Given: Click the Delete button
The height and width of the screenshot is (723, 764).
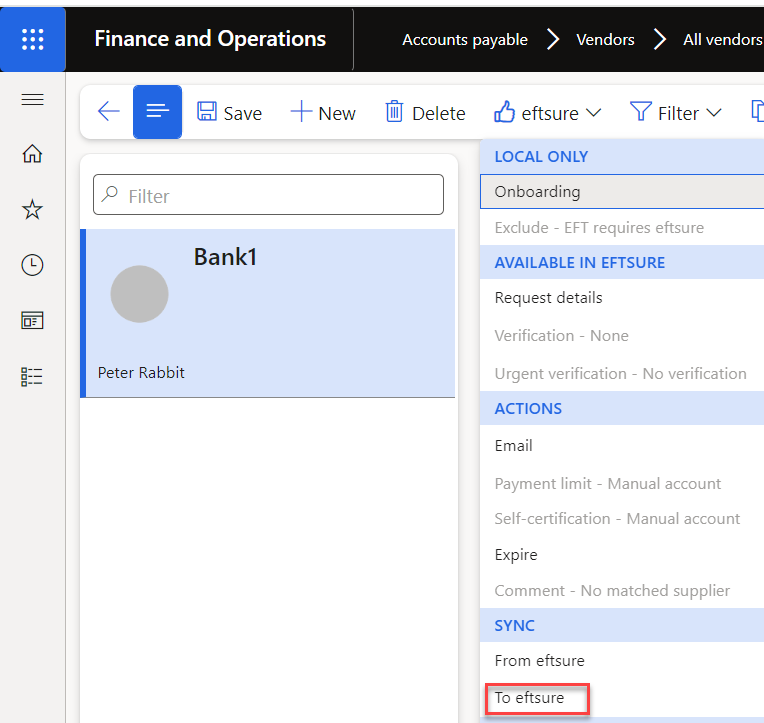Looking at the screenshot, I should click(425, 113).
